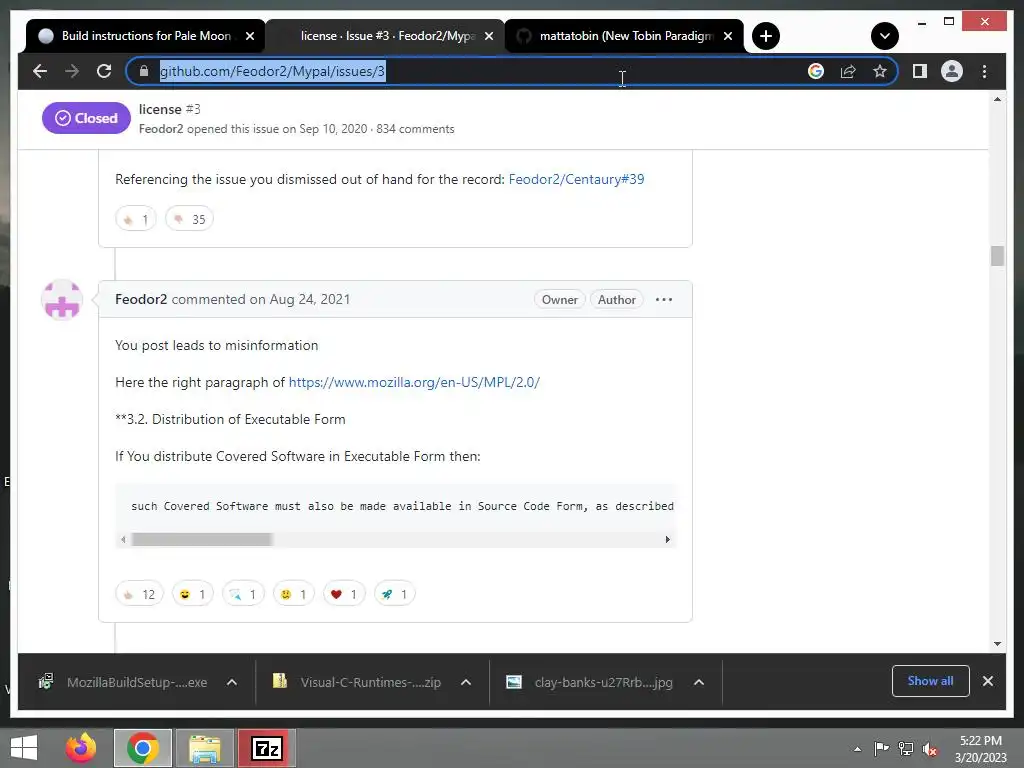Open File Explorer from taskbar
Screen dimensions: 1024x768
coord(205,748)
